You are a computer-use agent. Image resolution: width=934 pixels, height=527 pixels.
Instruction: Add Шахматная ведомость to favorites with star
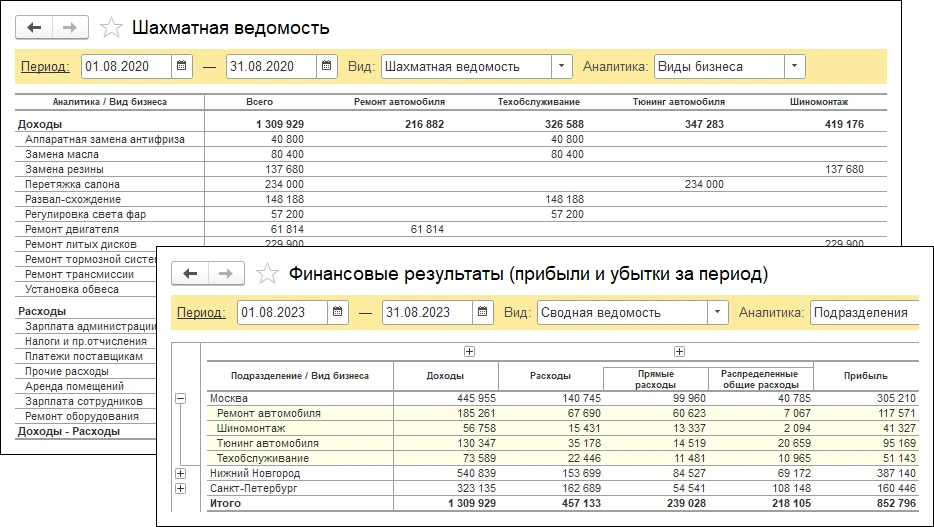pyautogui.click(x=114, y=28)
